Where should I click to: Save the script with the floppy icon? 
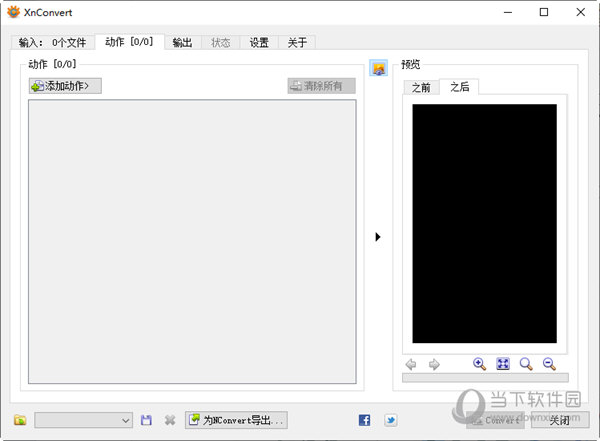point(146,420)
